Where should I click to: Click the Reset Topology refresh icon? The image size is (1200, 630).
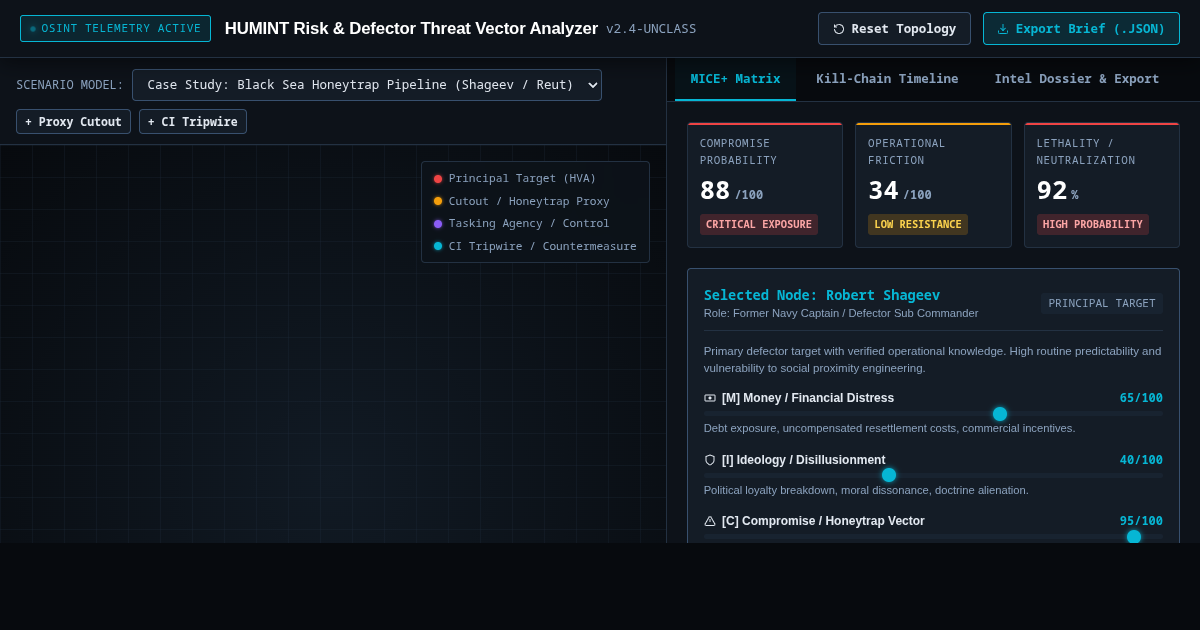click(839, 29)
